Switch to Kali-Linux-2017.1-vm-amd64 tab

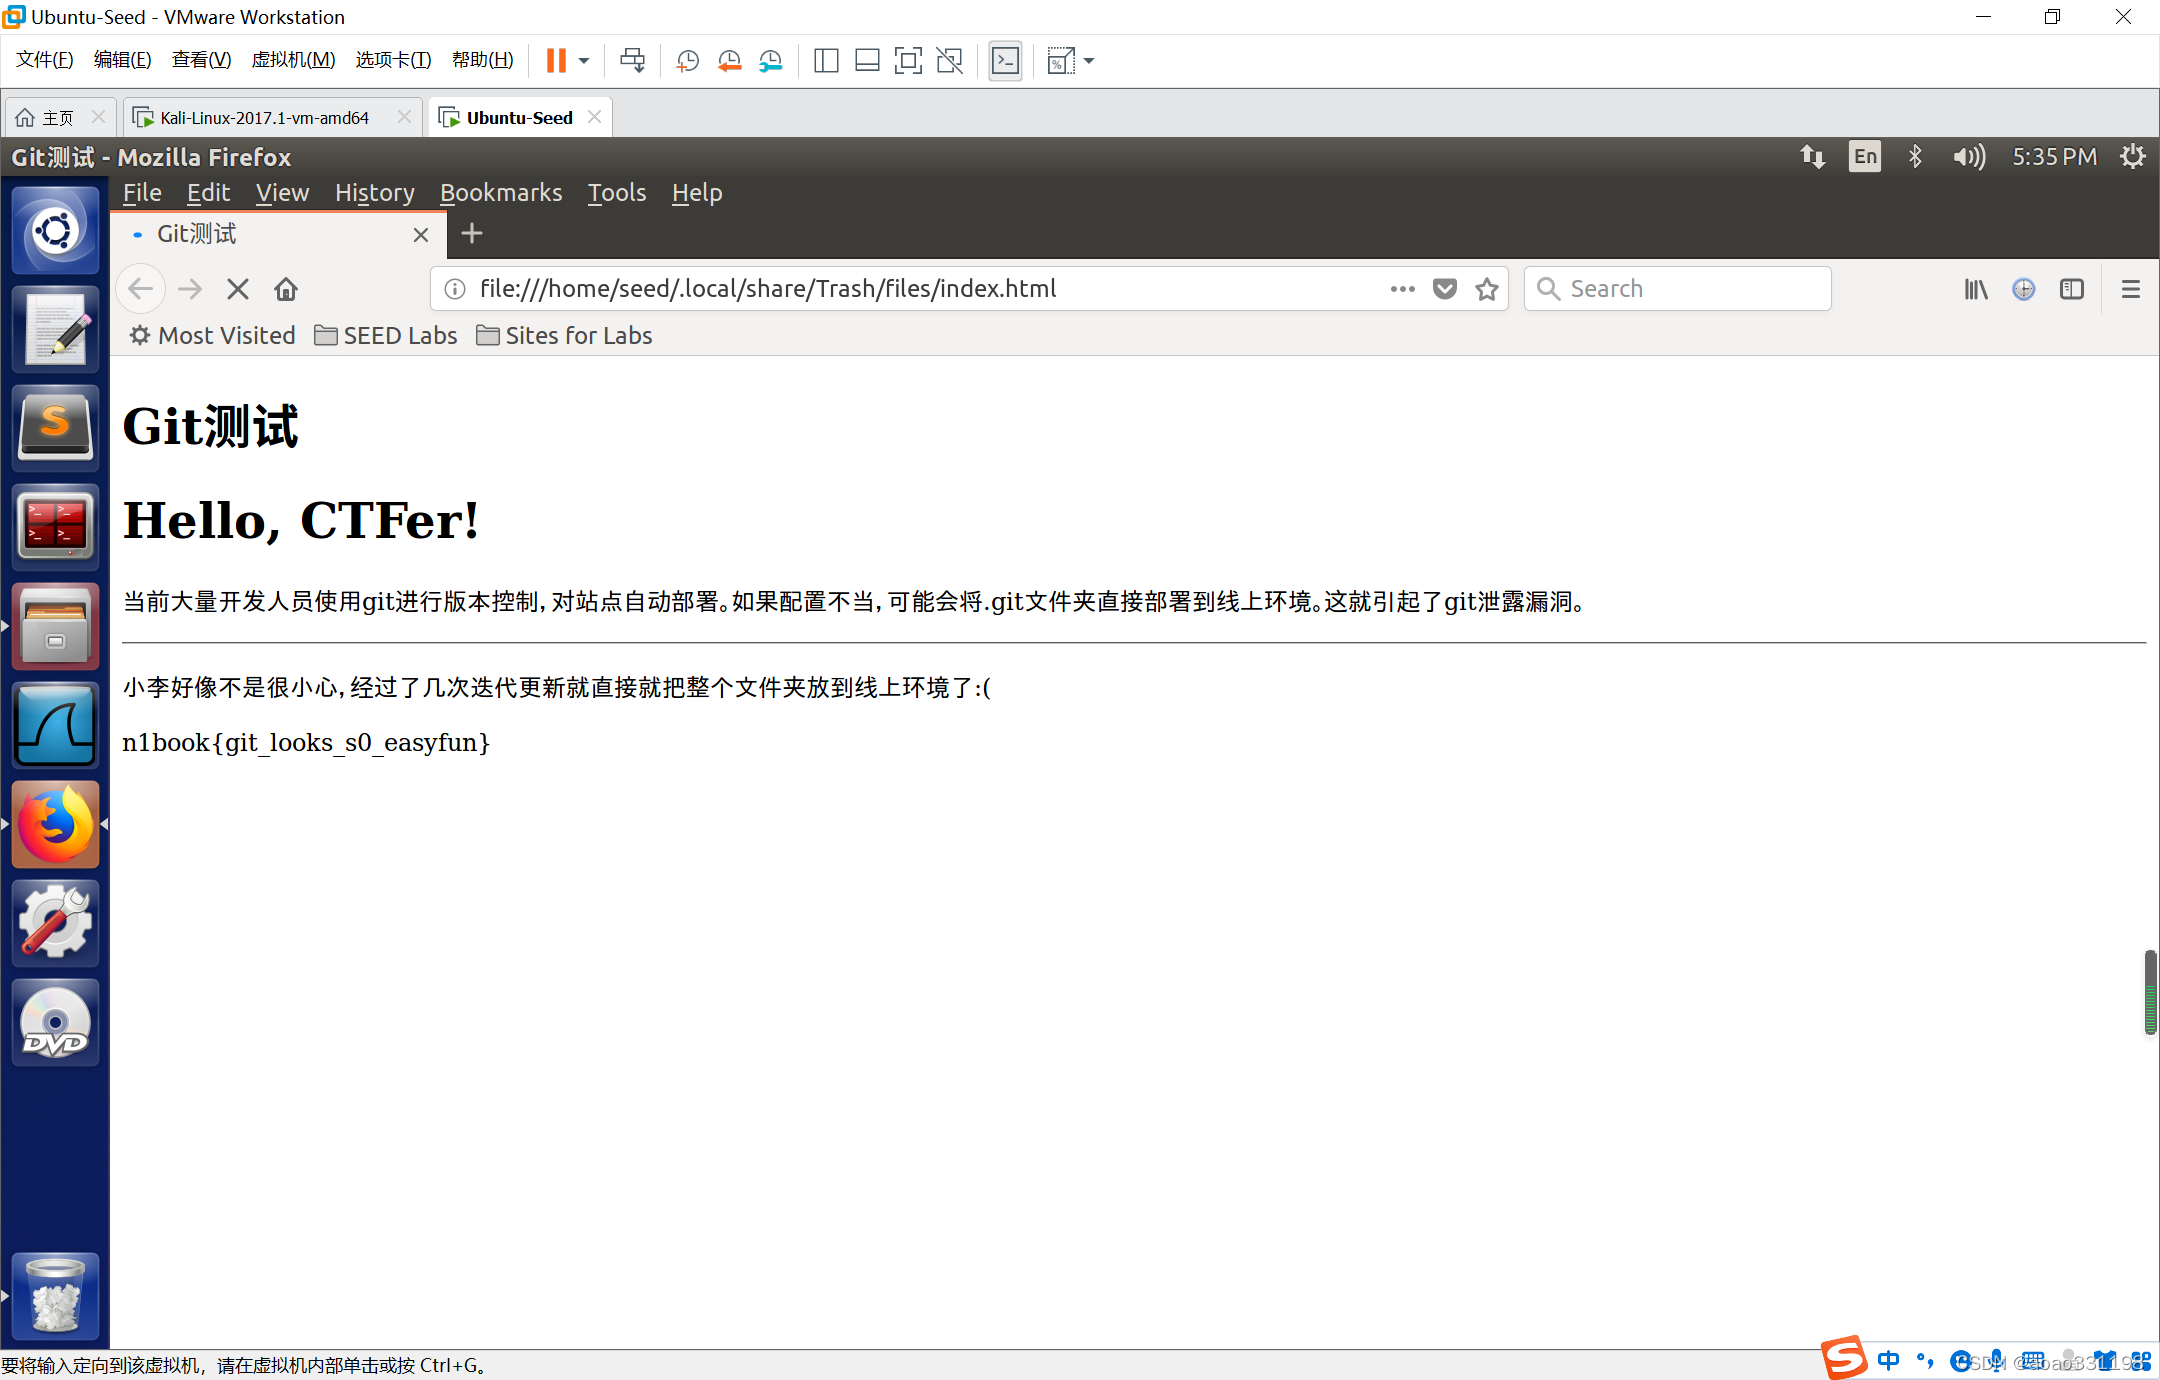tap(265, 118)
